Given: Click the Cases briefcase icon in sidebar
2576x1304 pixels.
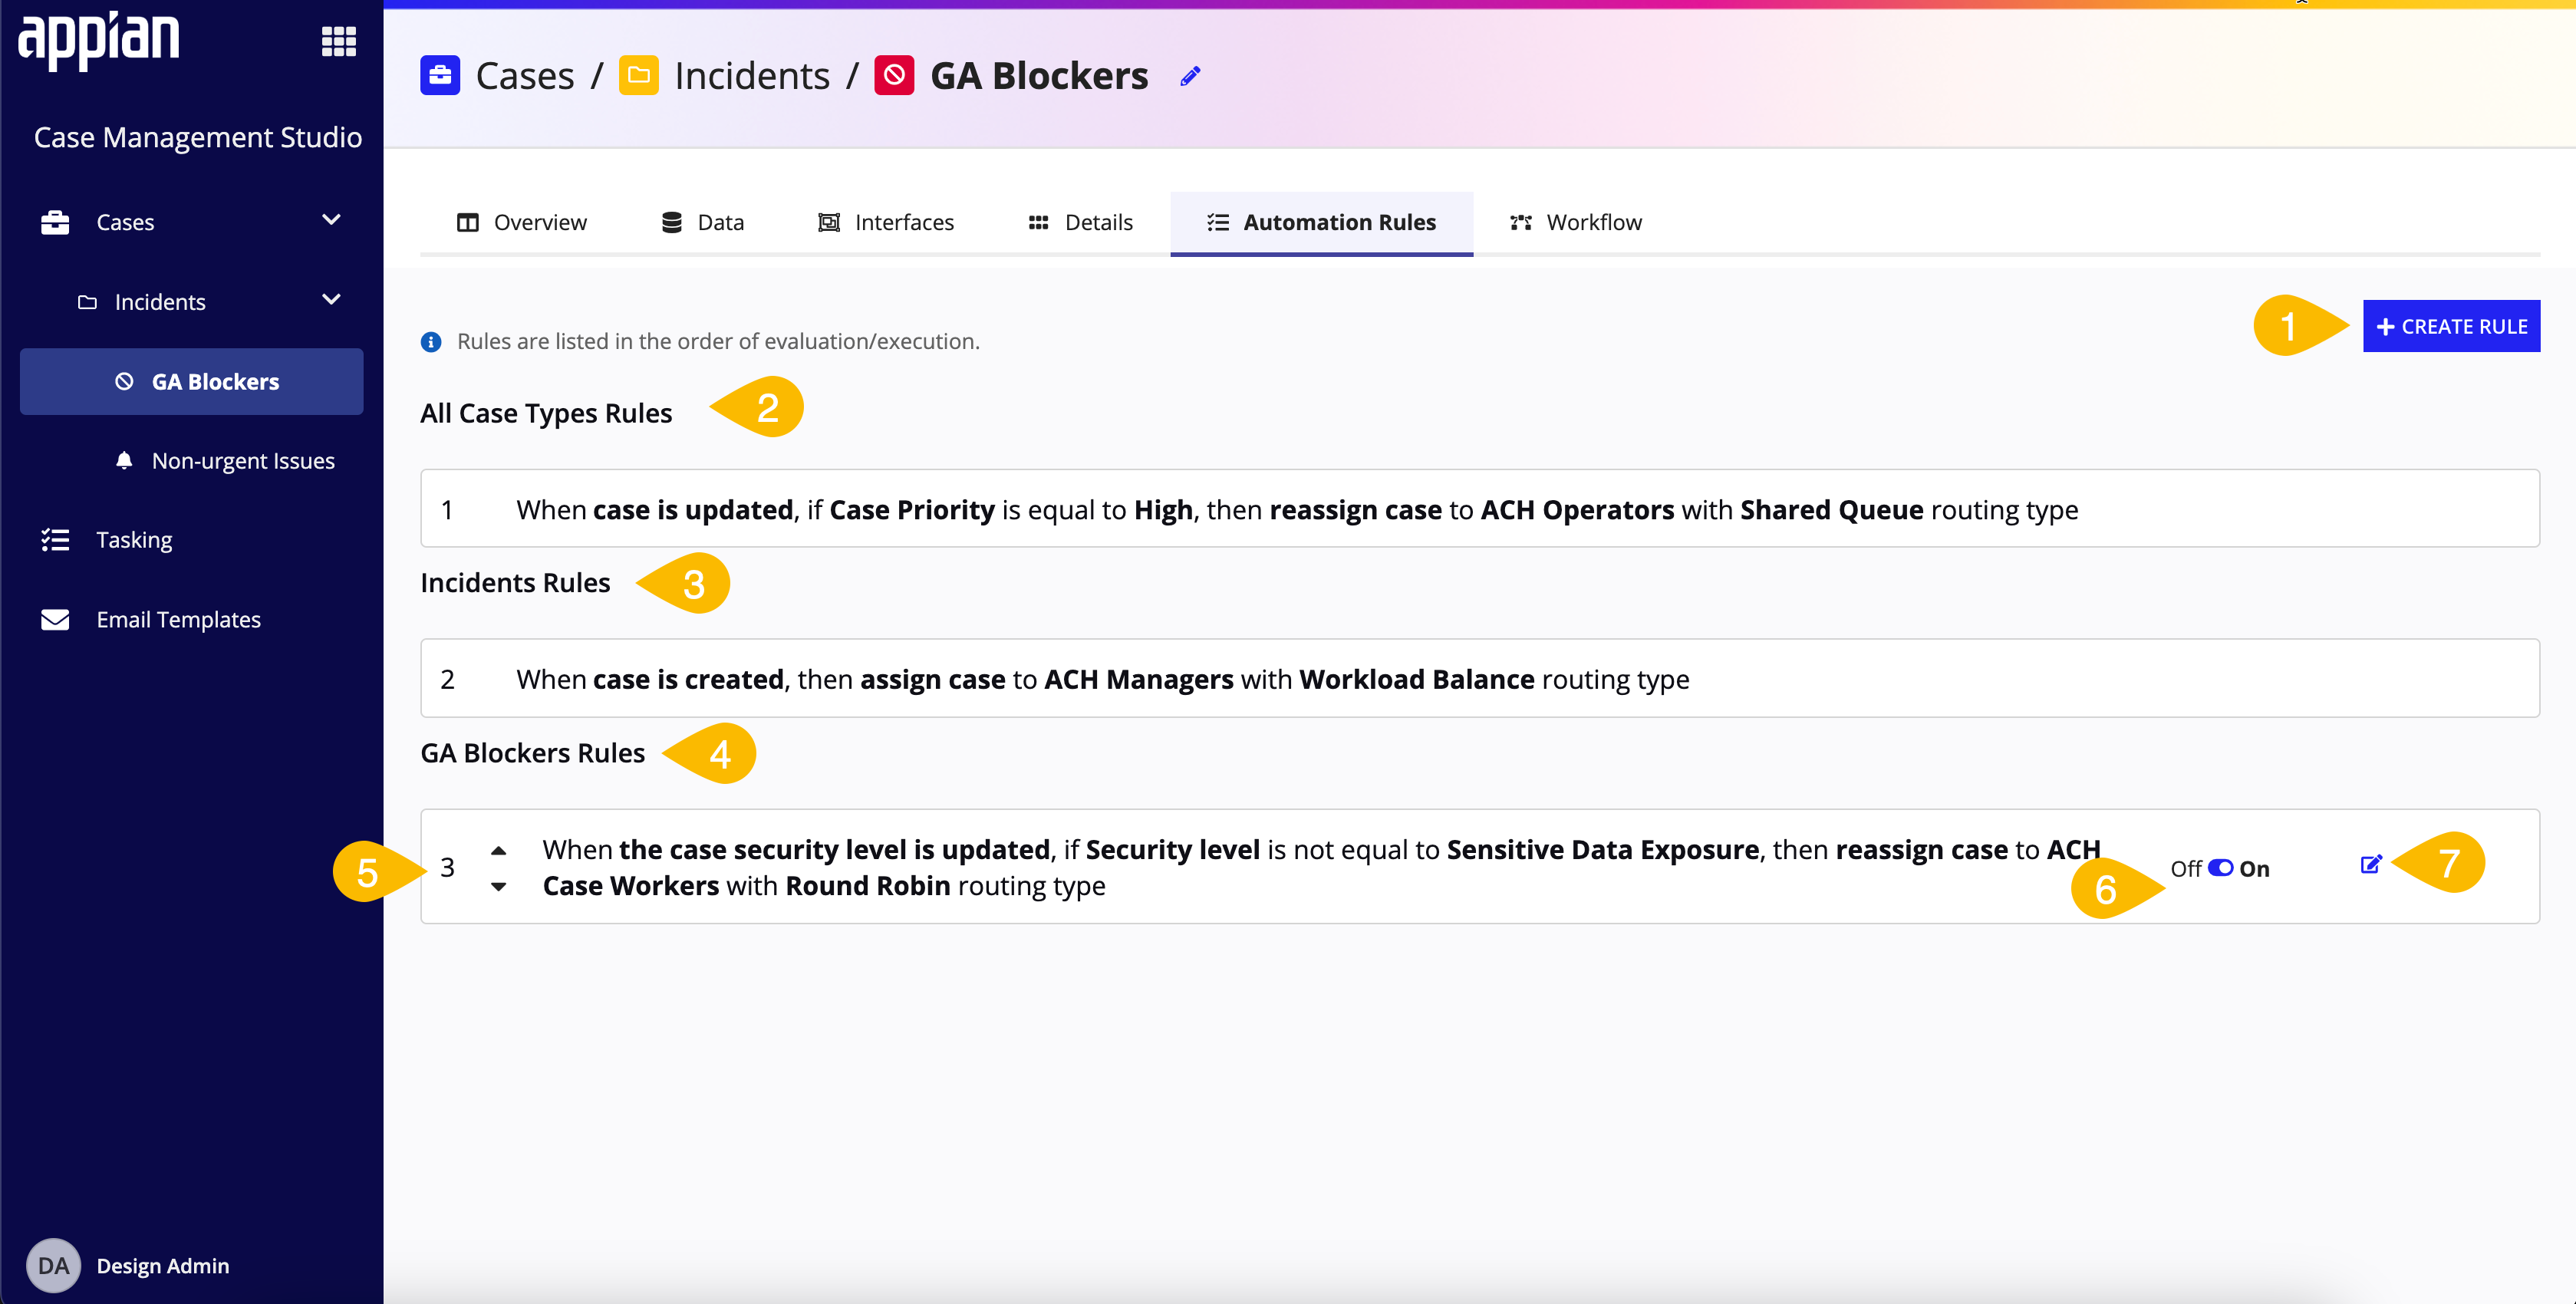Looking at the screenshot, I should click(55, 222).
